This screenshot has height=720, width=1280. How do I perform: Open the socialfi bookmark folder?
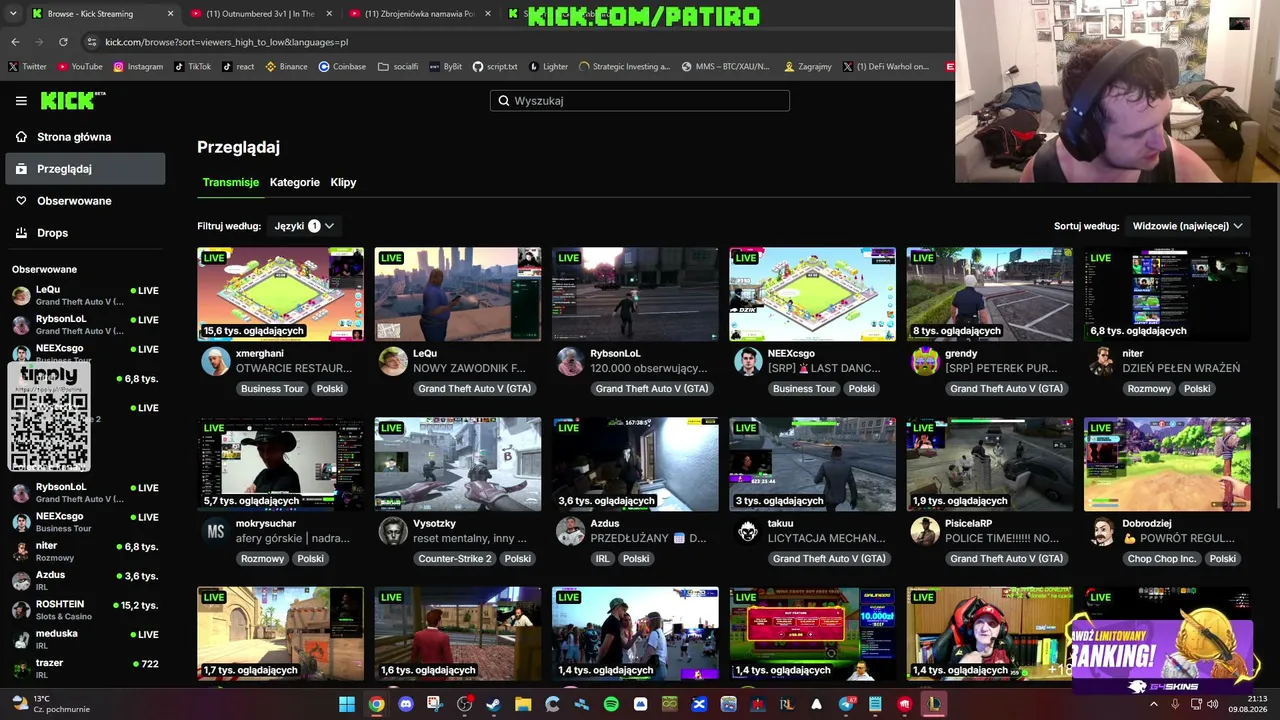pos(398,67)
